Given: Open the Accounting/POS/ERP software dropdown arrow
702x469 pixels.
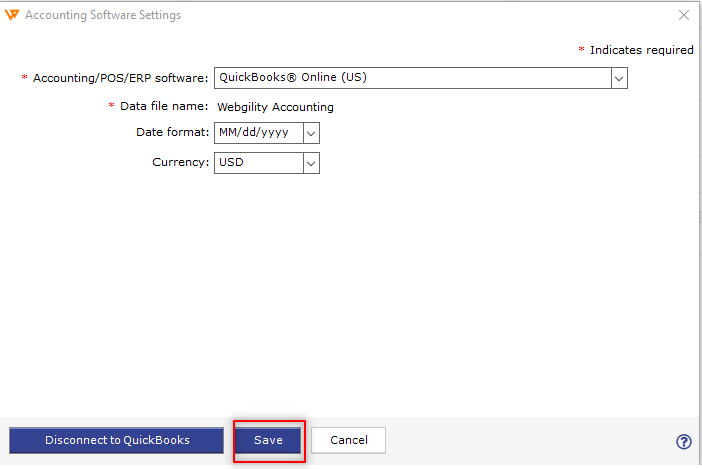Looking at the screenshot, I should pos(619,78).
